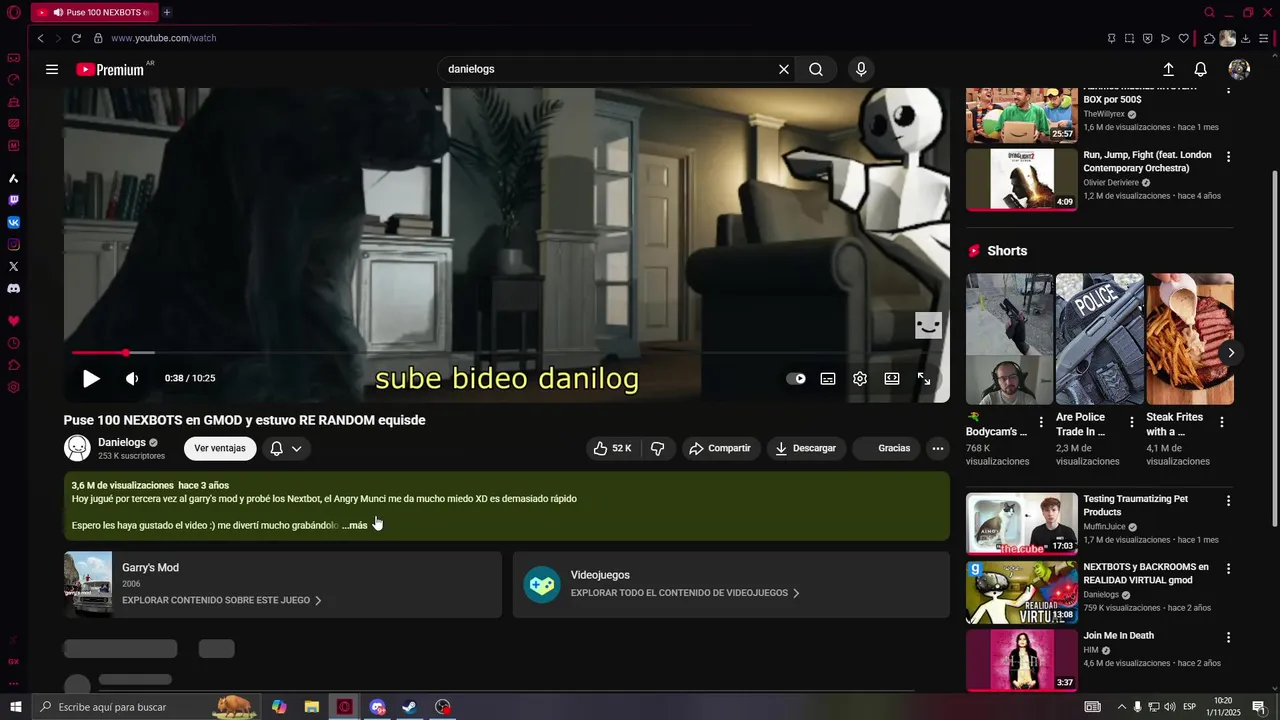
Task: Open Discord in Opera sidebar
Action: click(x=13, y=288)
